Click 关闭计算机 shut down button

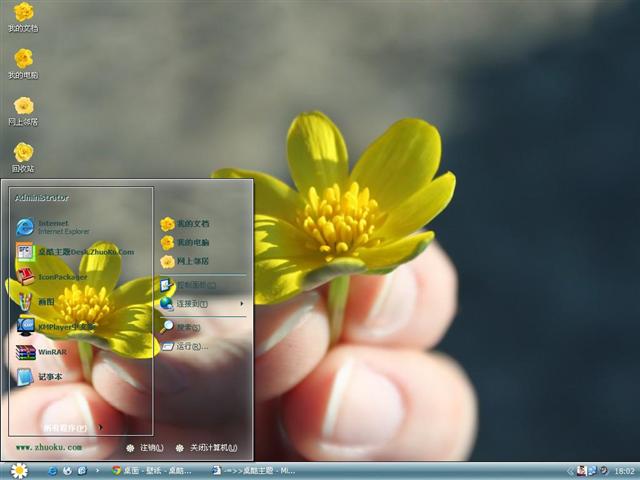click(207, 448)
